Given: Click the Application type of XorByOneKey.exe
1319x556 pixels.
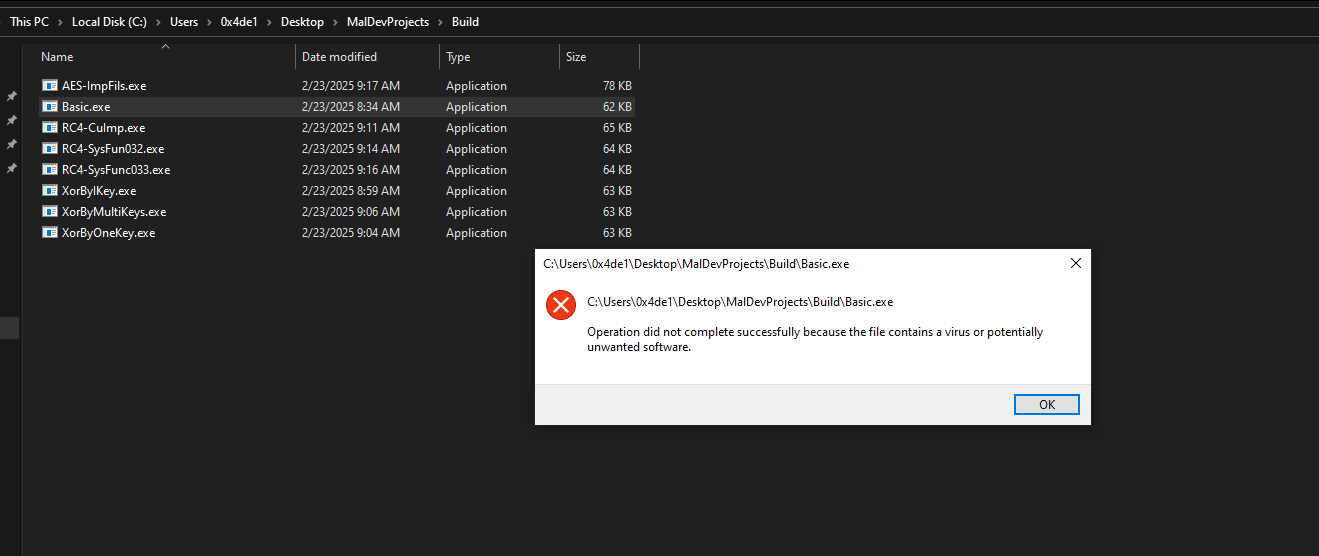Looking at the screenshot, I should tap(476, 233).
